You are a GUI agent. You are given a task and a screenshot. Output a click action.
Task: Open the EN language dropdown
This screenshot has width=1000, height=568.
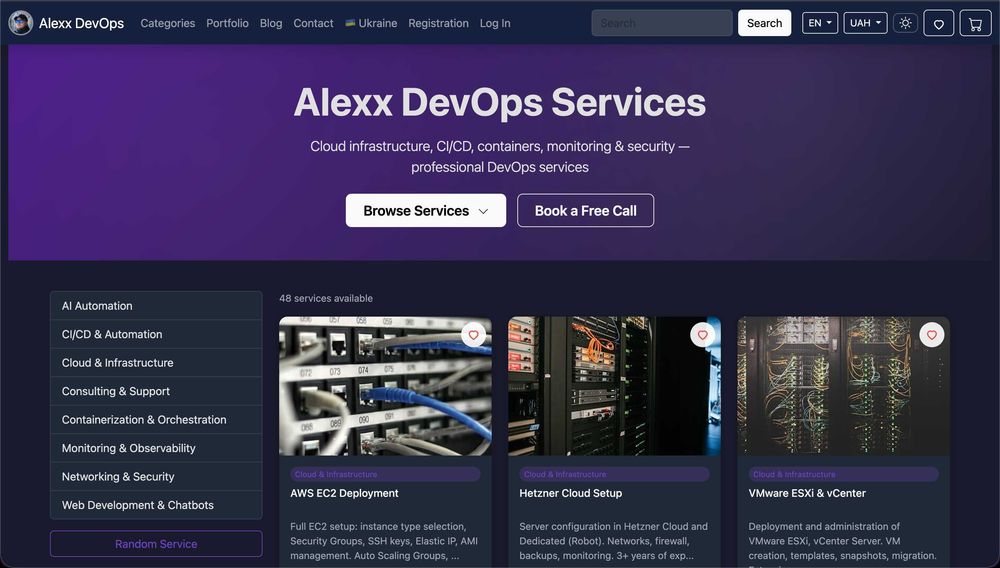click(x=820, y=23)
